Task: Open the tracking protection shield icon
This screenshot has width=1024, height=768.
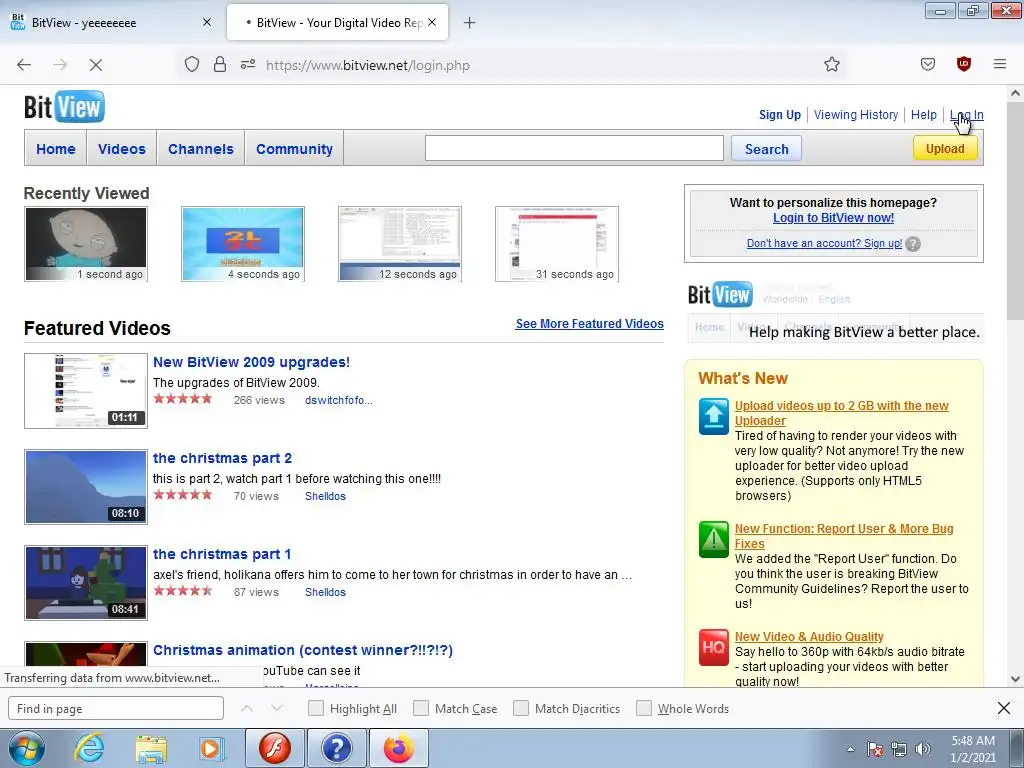Action: tap(191, 64)
